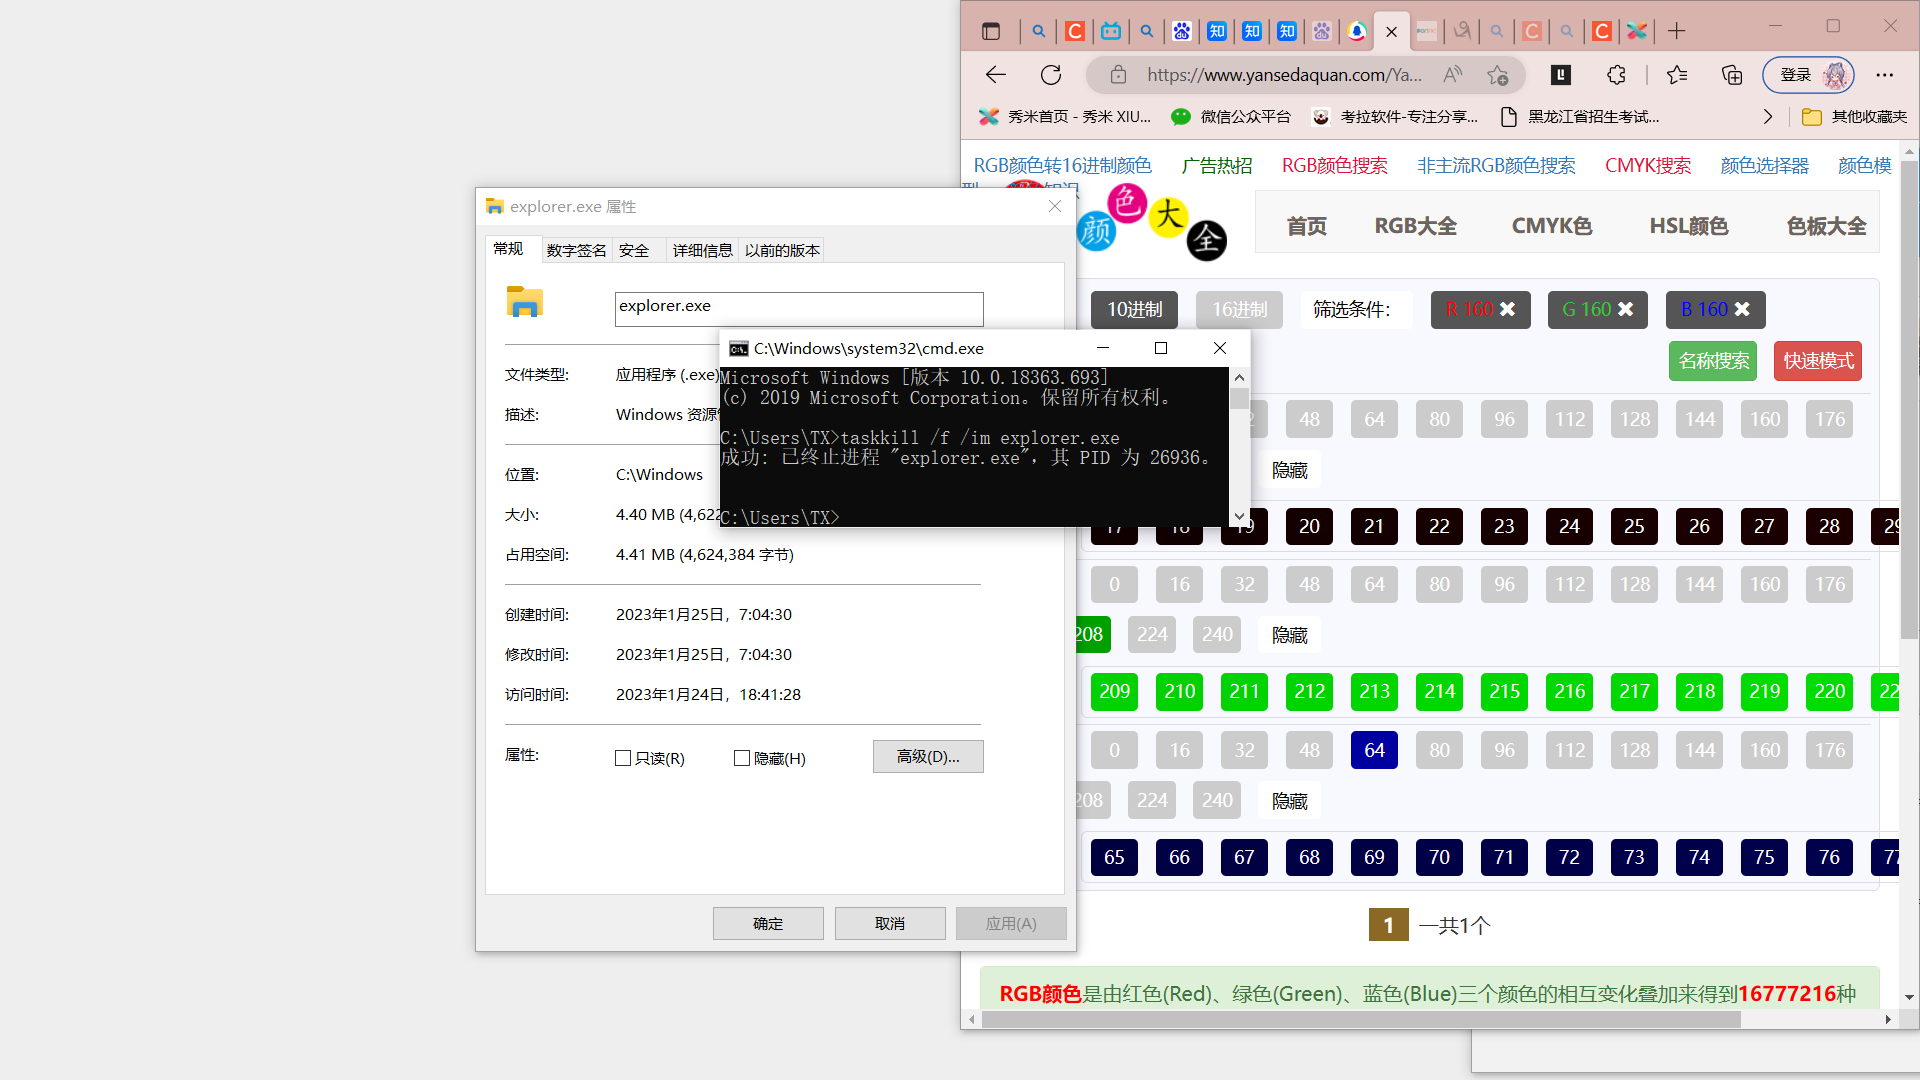The image size is (1920, 1080).
Task: Open the tab actions menu icon
Action: (991, 31)
